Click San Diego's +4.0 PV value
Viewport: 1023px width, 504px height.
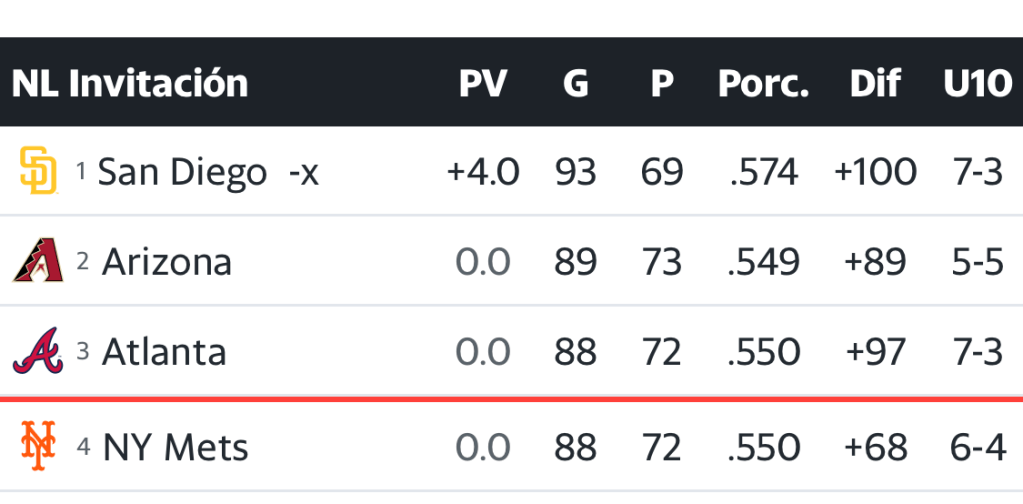point(483,173)
